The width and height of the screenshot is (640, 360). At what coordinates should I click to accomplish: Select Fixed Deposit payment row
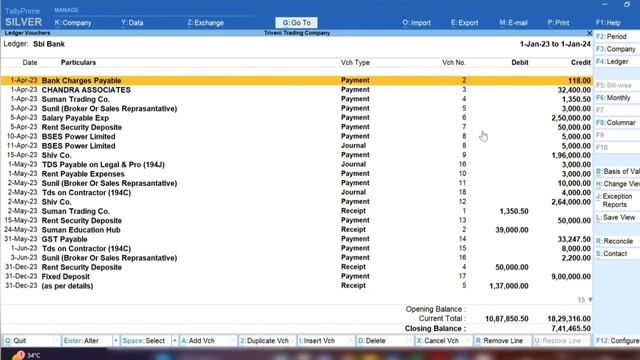[296, 277]
